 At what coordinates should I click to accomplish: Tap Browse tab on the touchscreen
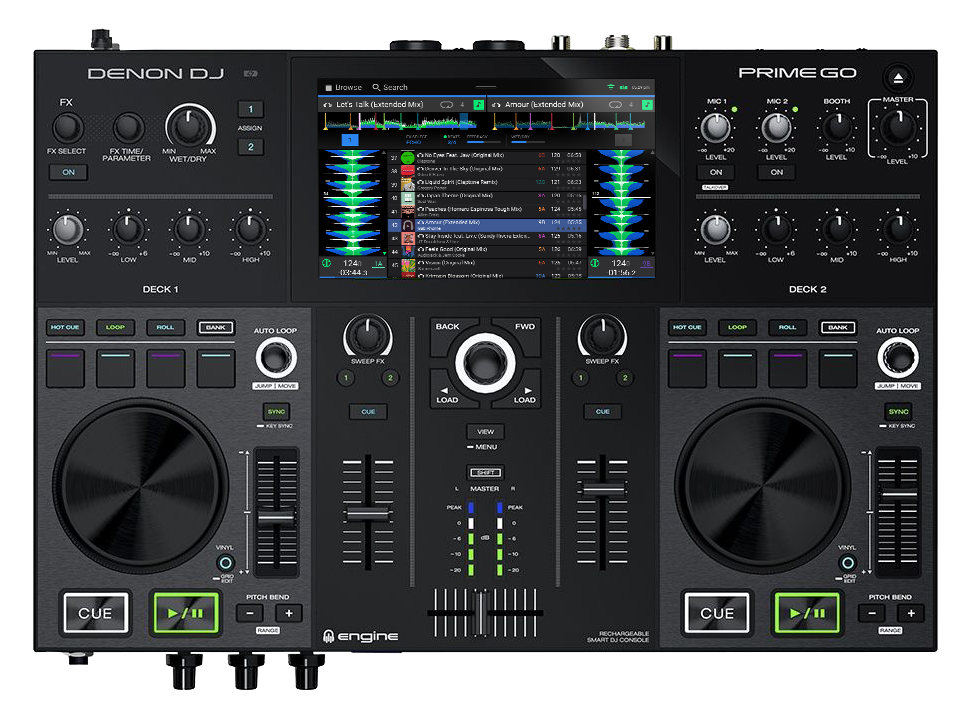tap(342, 88)
